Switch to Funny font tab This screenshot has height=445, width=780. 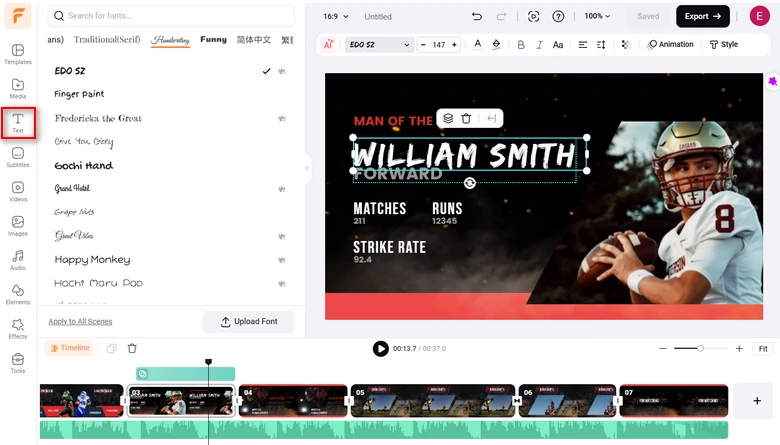click(x=213, y=39)
